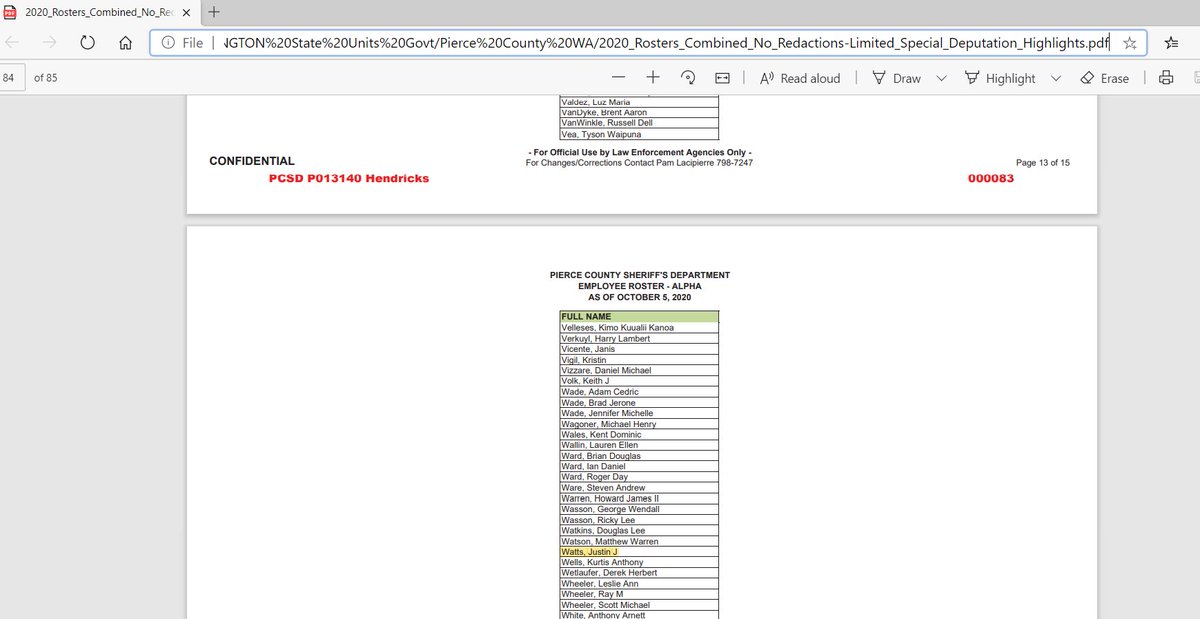The width and height of the screenshot is (1200, 619).
Task: Click the file URL address bar
Action: [x=649, y=43]
